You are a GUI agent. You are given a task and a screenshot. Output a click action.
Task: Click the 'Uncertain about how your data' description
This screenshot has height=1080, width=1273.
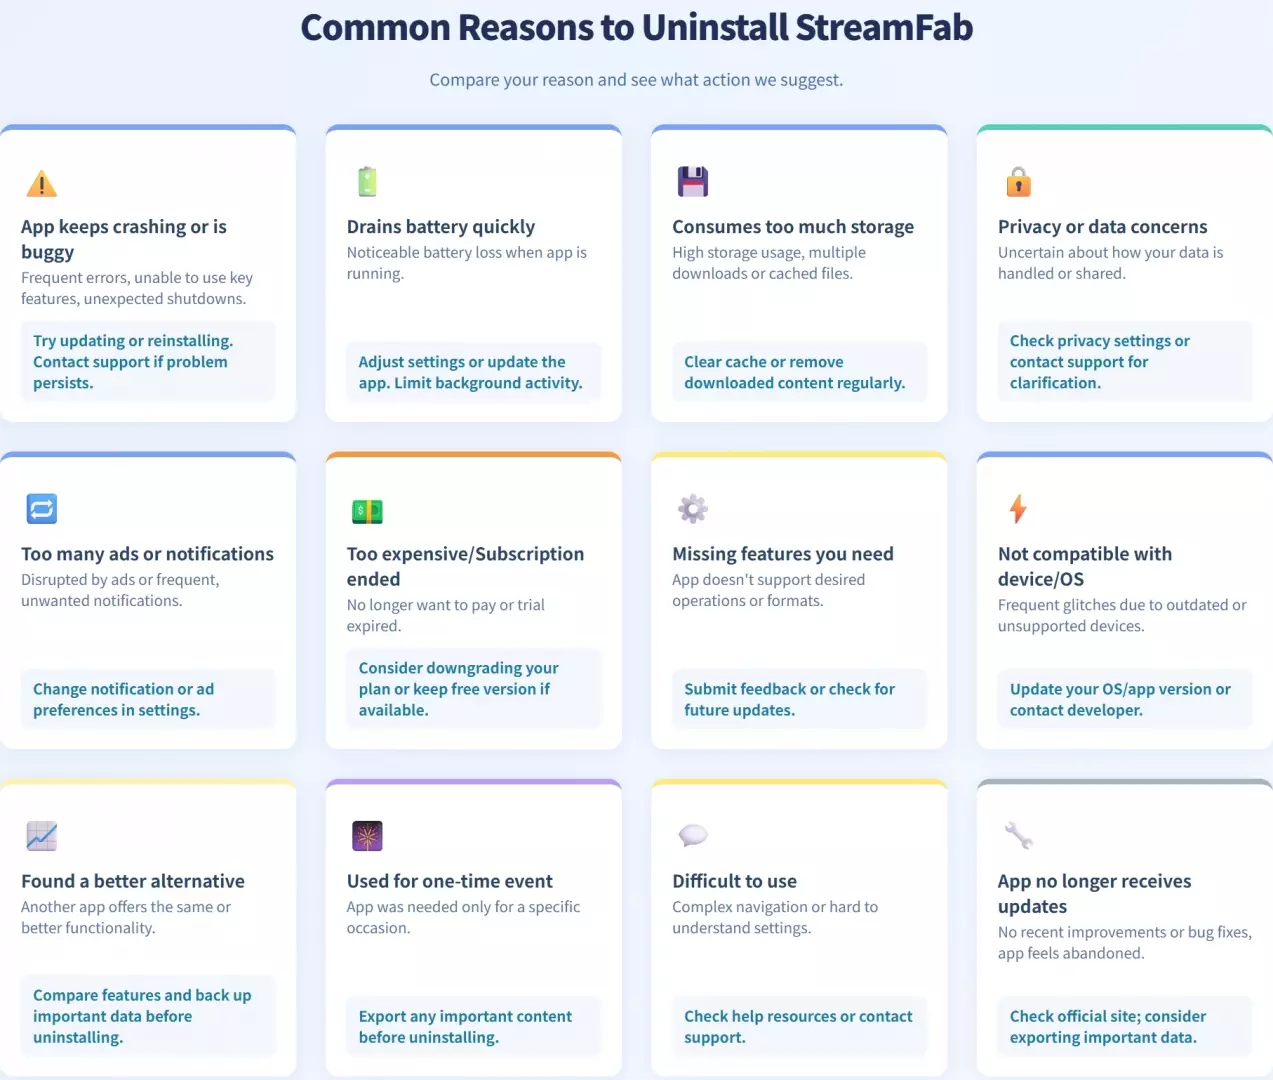(1110, 263)
